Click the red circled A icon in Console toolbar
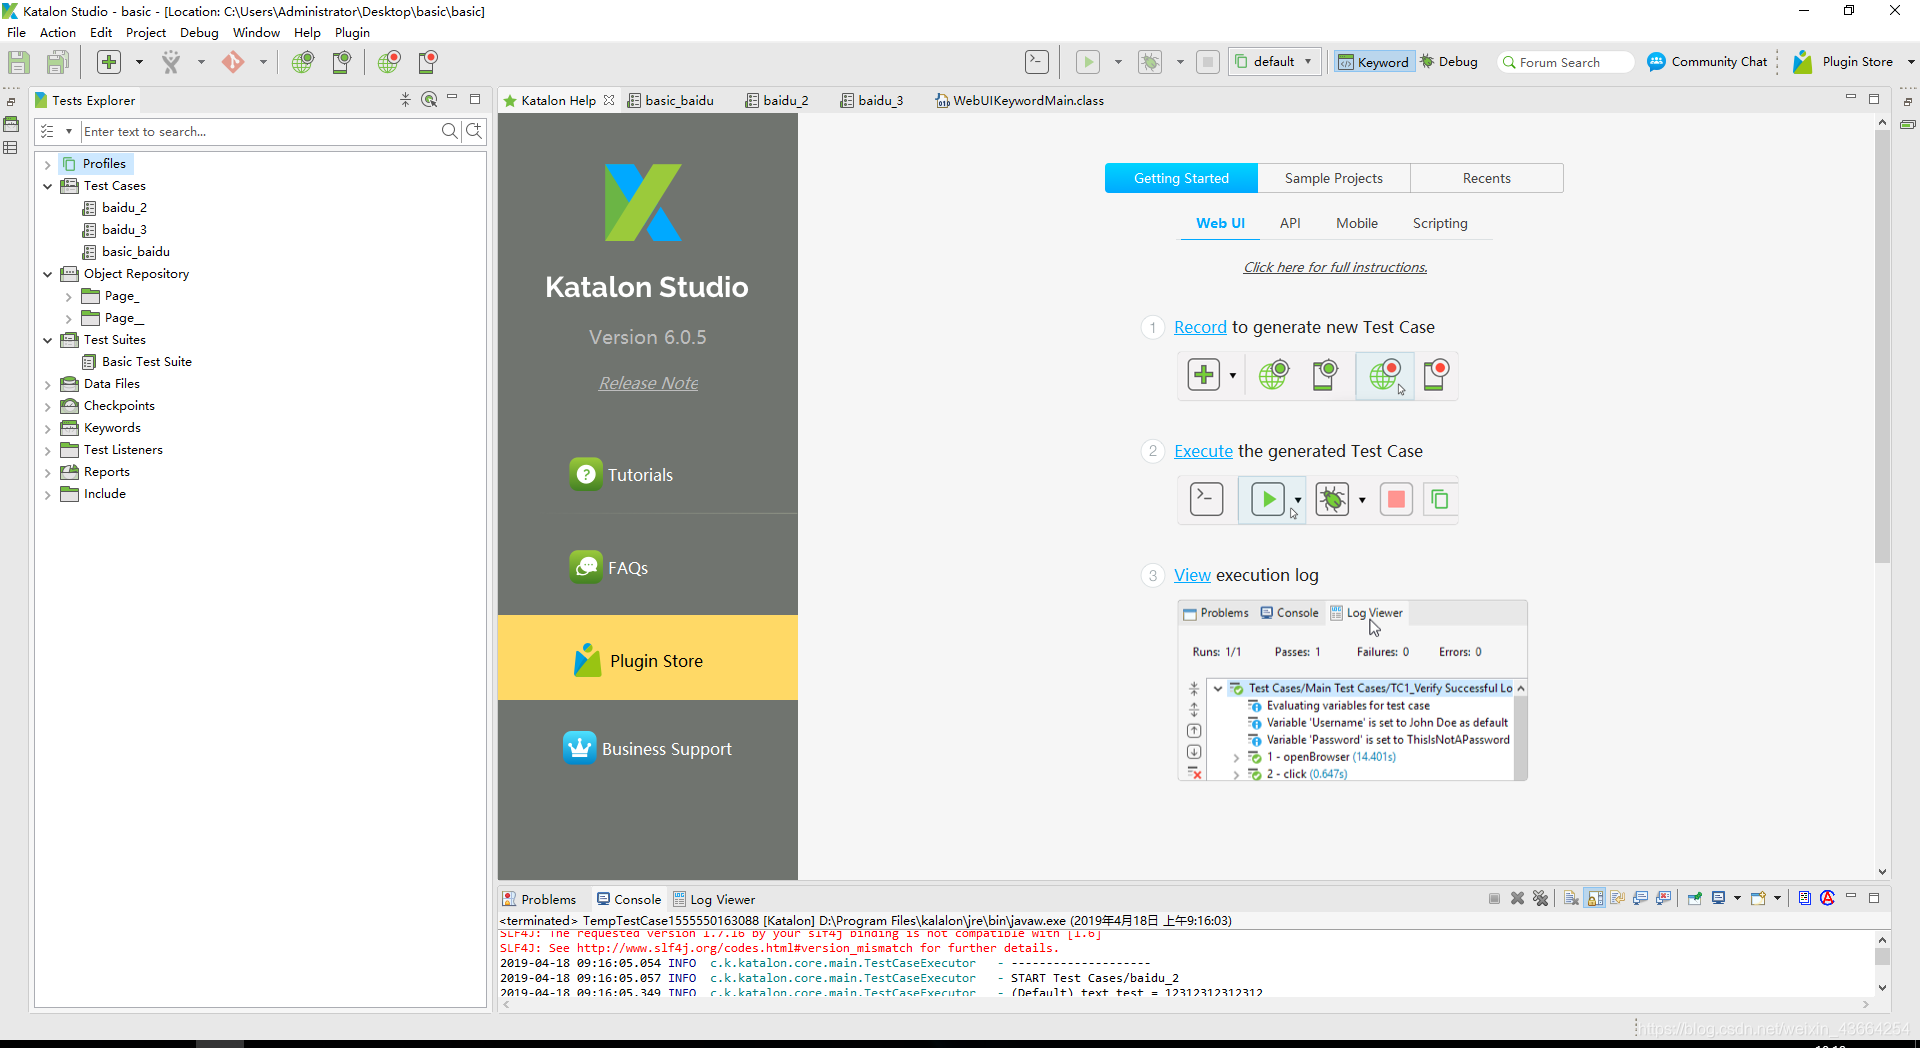The image size is (1920, 1048). click(x=1828, y=898)
